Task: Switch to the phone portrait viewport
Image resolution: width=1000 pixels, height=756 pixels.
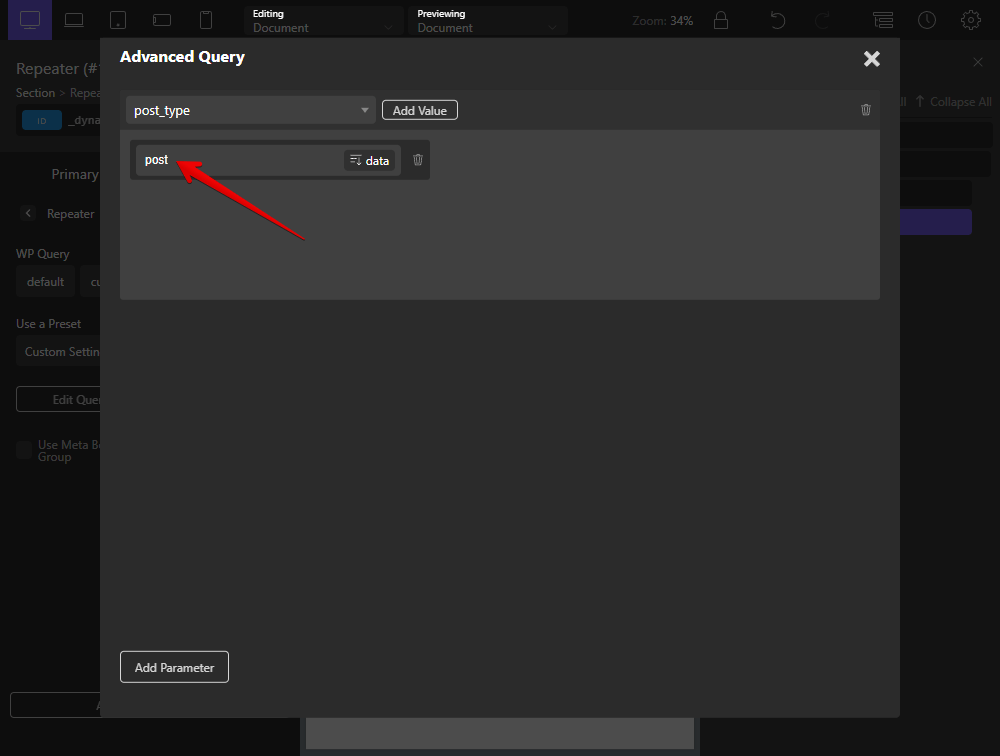Action: click(x=206, y=20)
